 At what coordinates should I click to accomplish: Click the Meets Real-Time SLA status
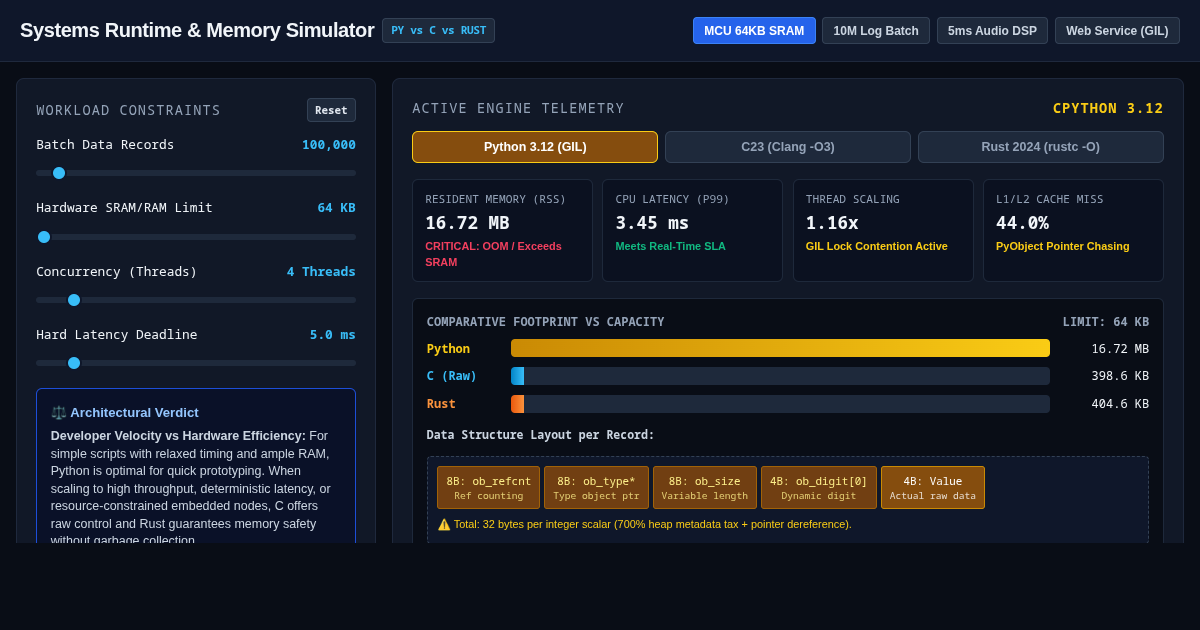[670, 246]
